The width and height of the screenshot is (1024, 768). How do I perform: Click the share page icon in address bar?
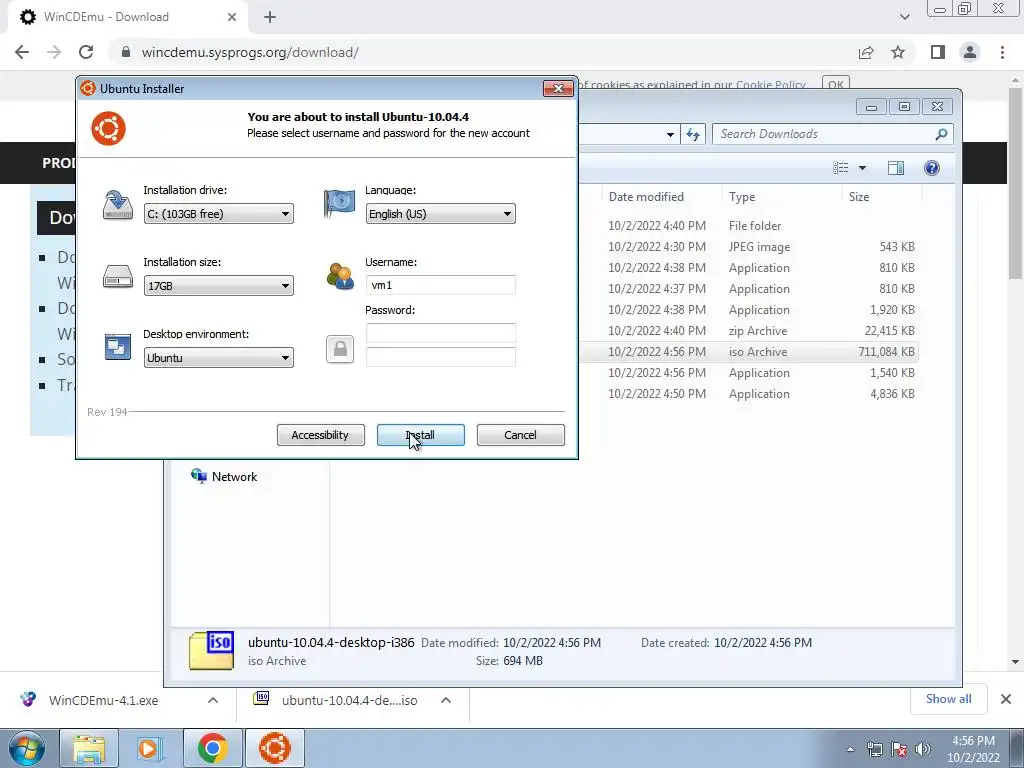click(866, 52)
